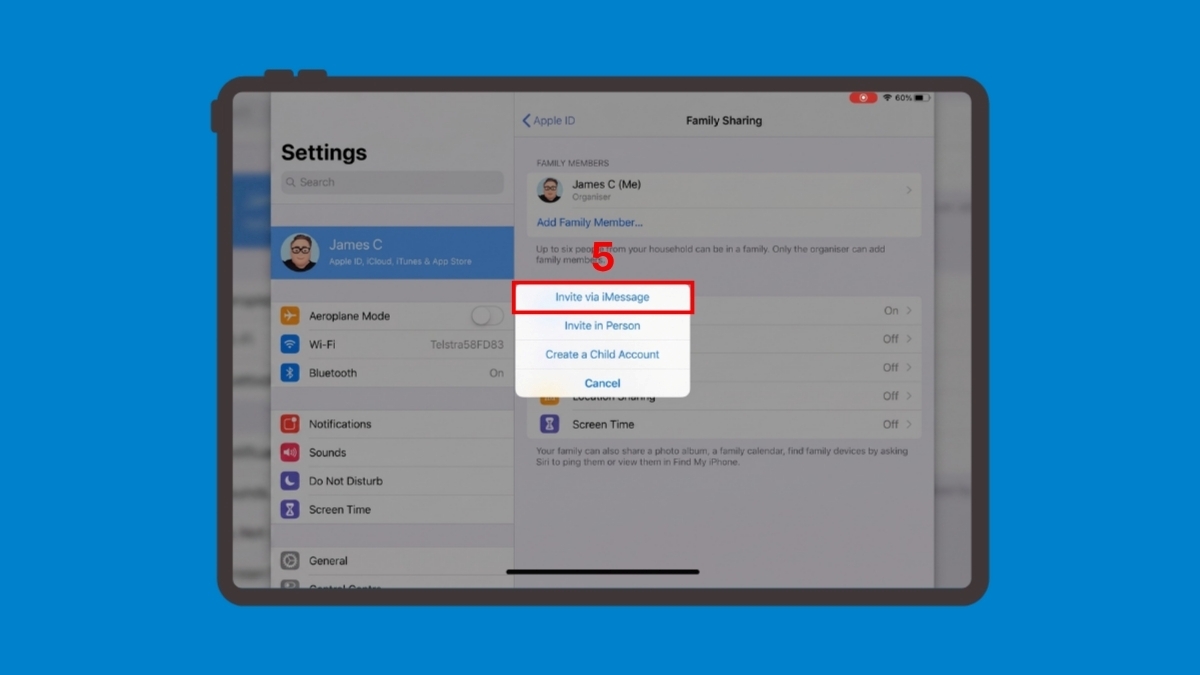Click James C (Me) avatar thumbnail
The image size is (1200, 675).
[549, 190]
